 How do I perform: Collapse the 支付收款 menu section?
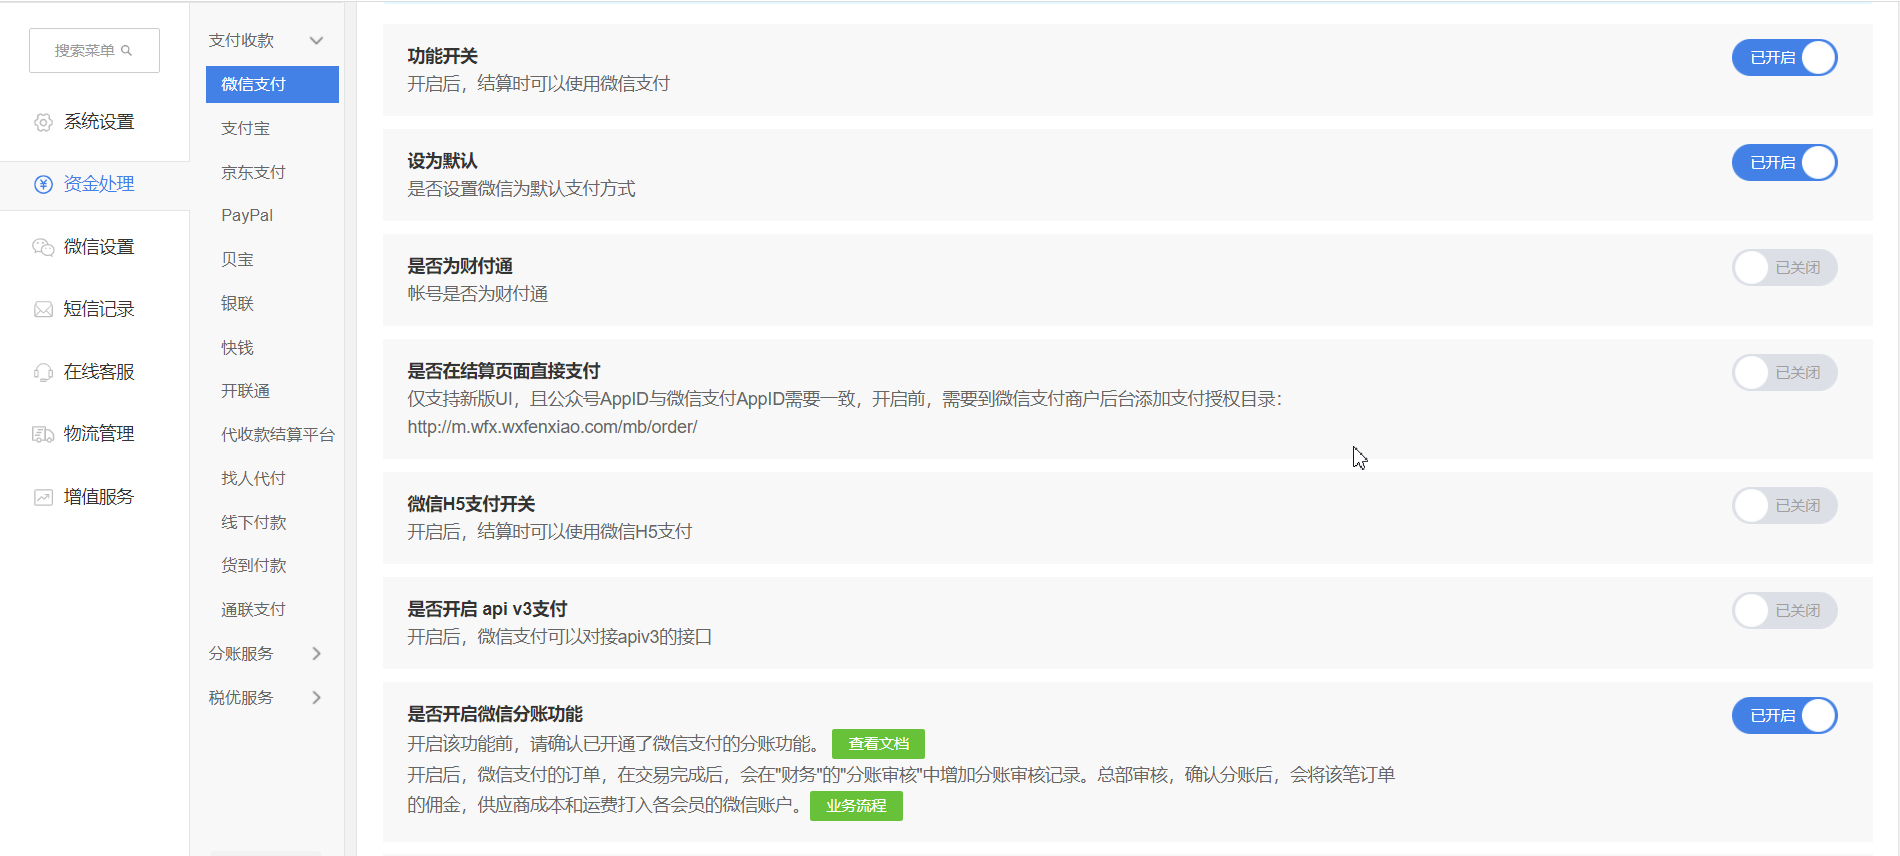pyautogui.click(x=316, y=41)
